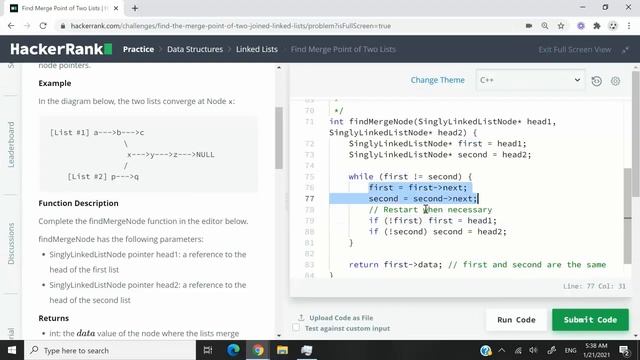Click the pen/link tray icon
The width and height of the screenshot is (640, 360).
click(x=551, y=351)
